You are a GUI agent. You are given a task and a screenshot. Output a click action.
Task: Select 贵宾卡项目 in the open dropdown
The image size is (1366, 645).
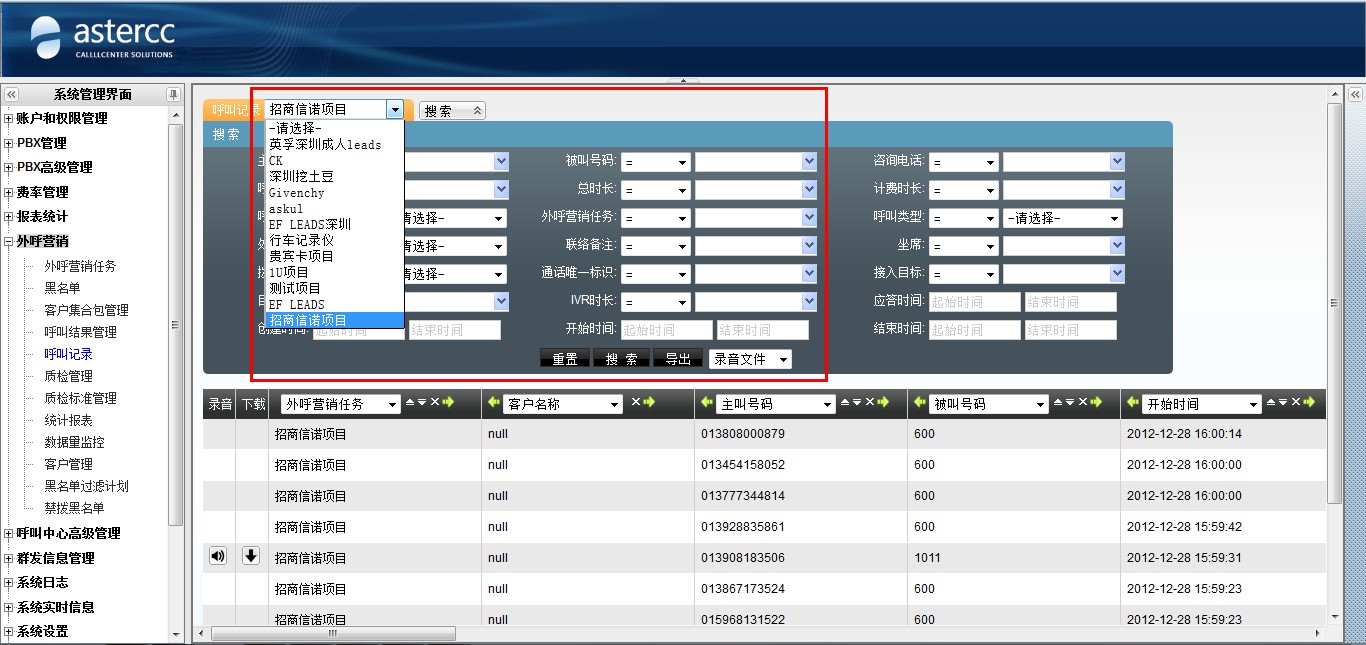pos(301,256)
